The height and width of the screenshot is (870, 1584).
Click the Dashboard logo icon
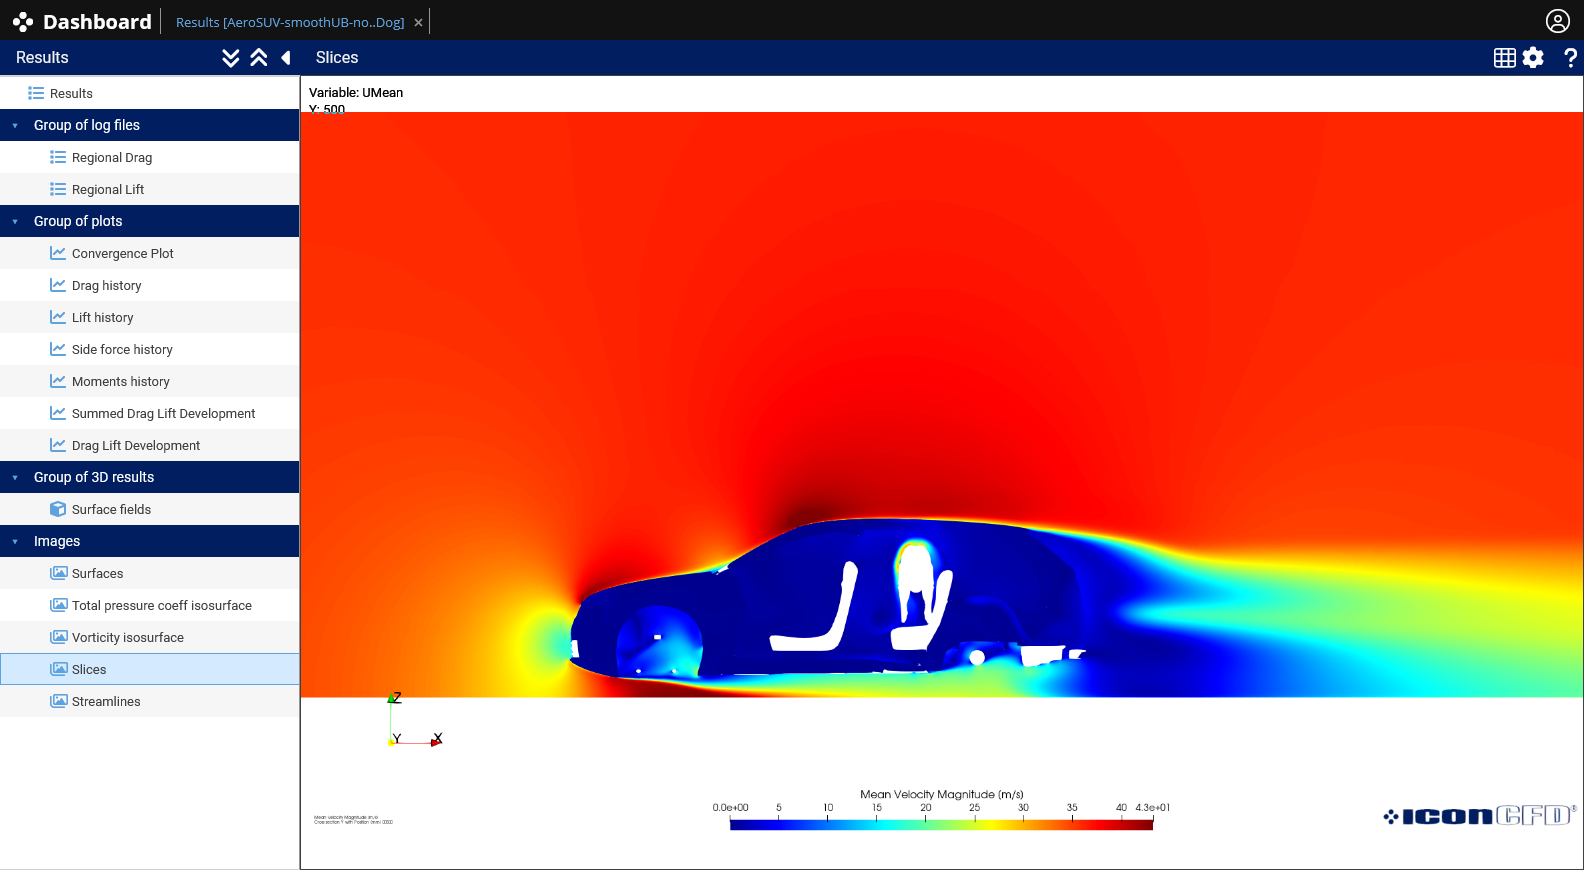tap(23, 22)
